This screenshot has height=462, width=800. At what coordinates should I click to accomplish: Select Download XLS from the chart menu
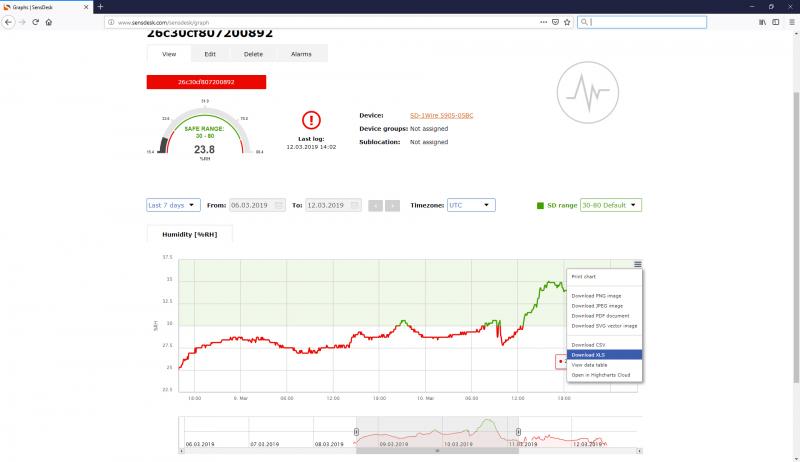pyautogui.click(x=588, y=355)
